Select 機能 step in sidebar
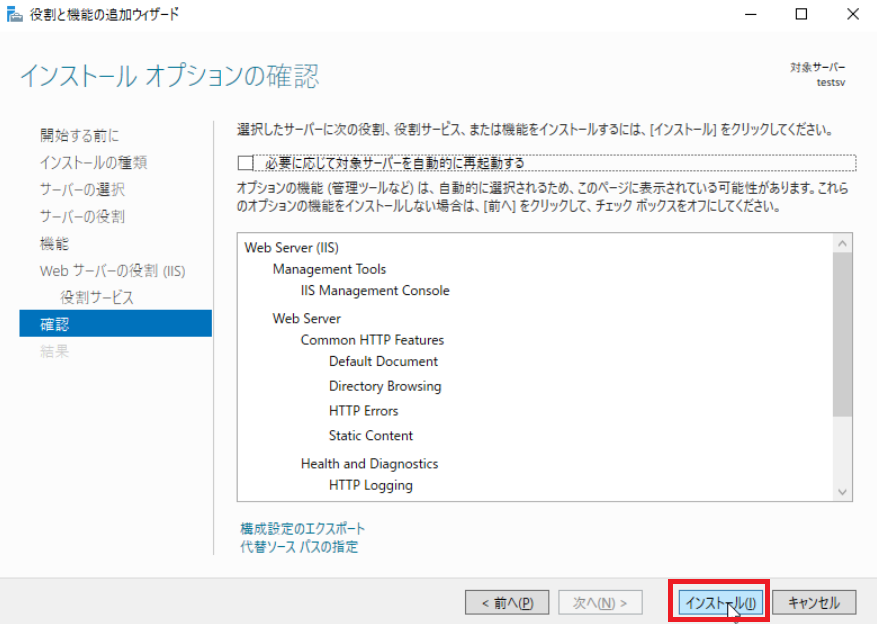 [x=54, y=243]
